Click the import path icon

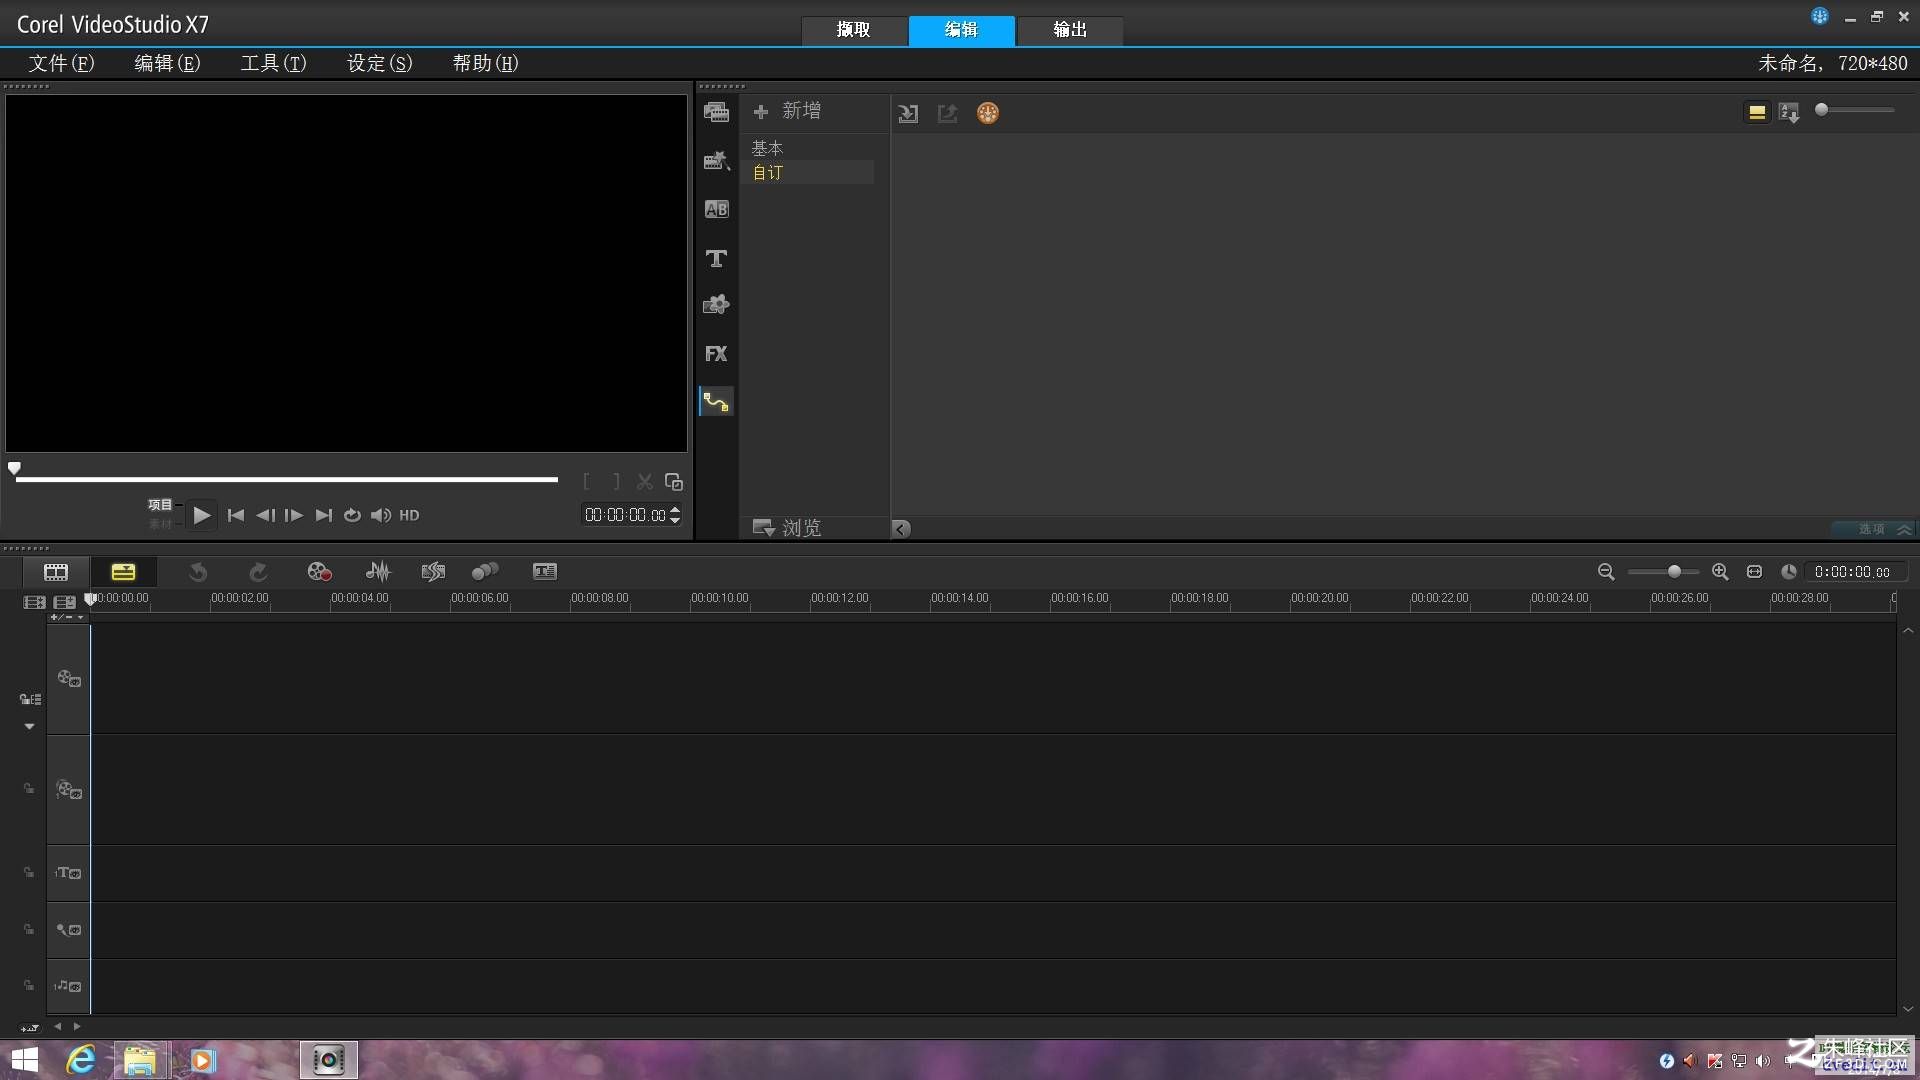908,113
